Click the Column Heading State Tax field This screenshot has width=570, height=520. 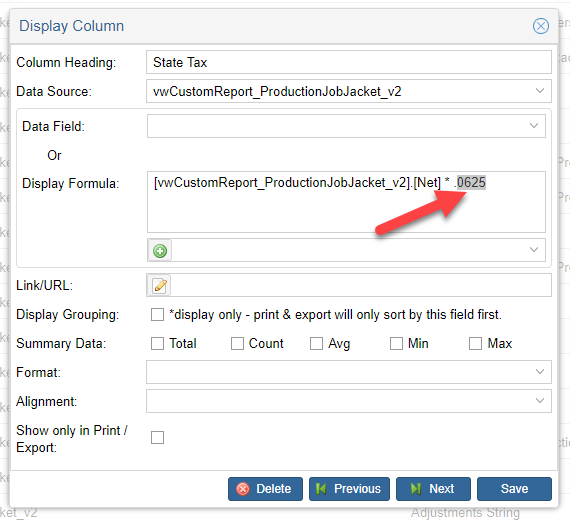click(349, 62)
